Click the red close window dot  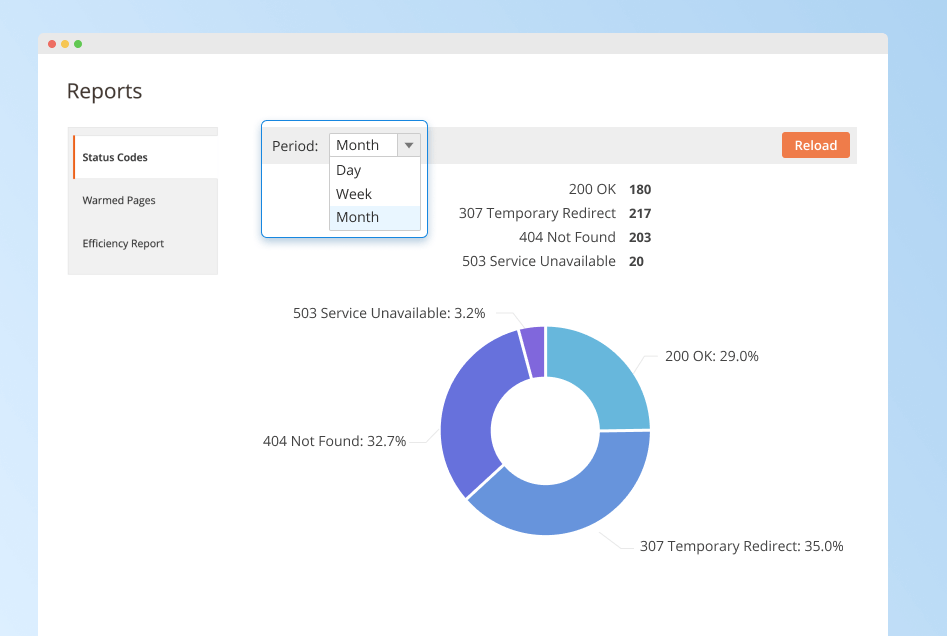point(52,44)
